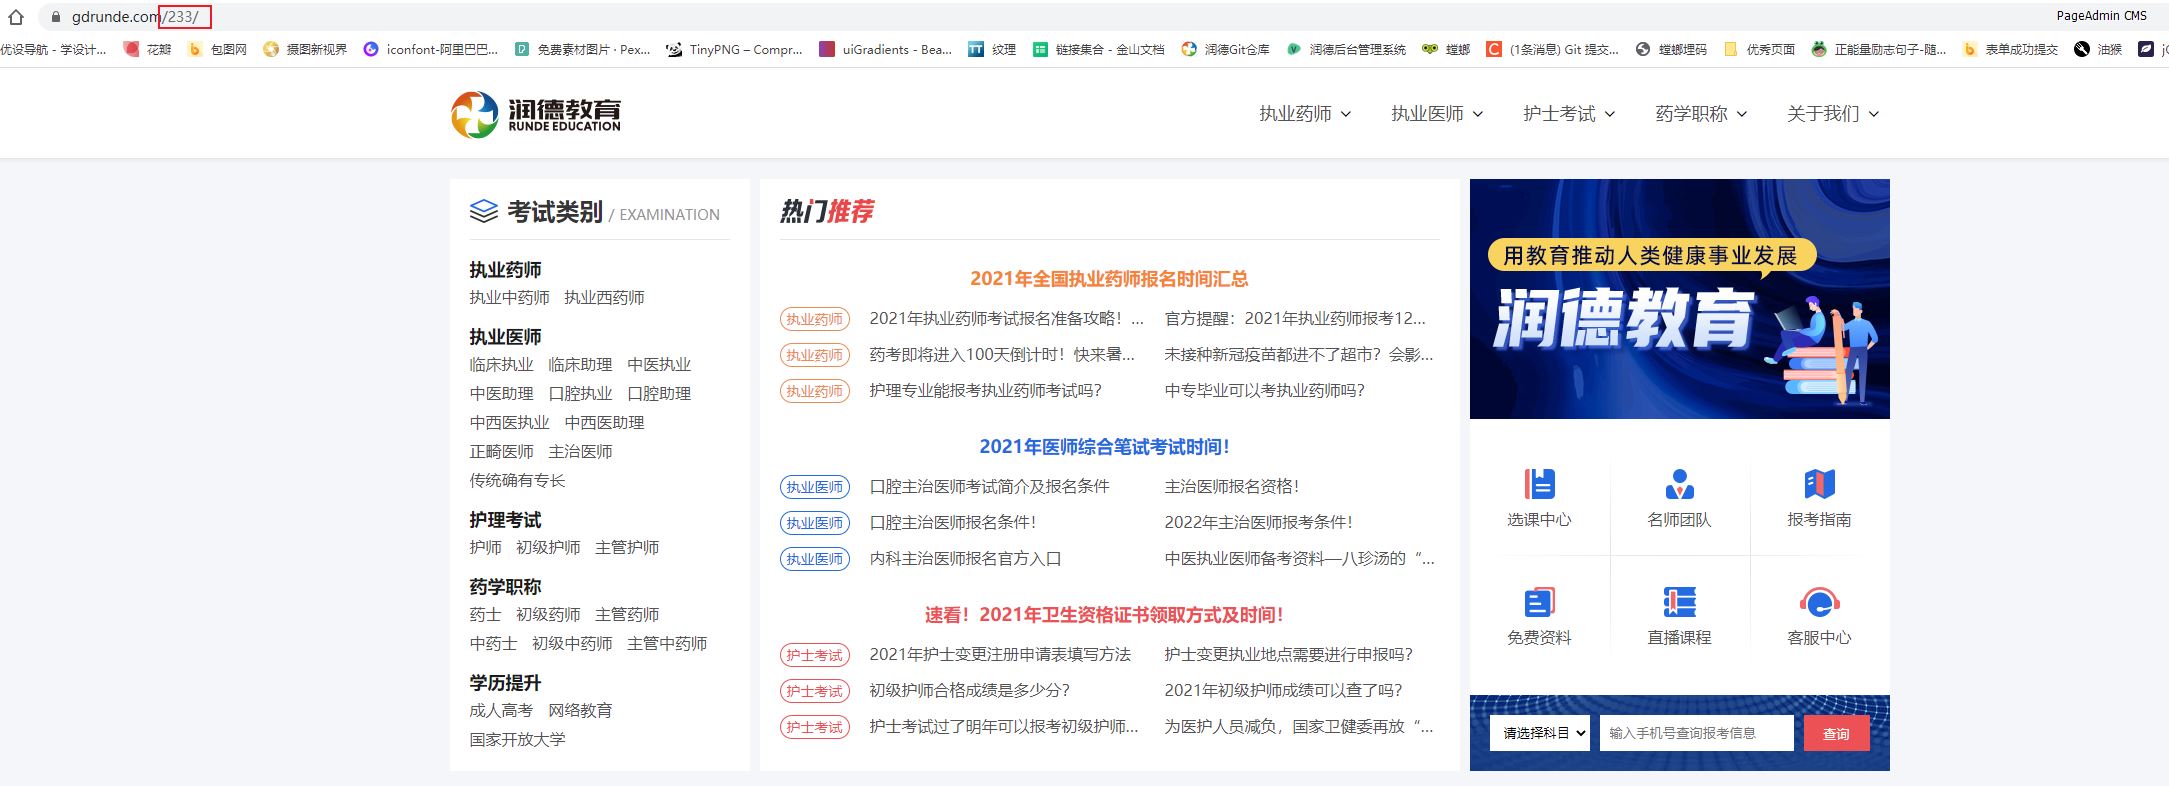Open the 直播课程 live course icon
The image size is (2169, 786).
click(x=1679, y=603)
